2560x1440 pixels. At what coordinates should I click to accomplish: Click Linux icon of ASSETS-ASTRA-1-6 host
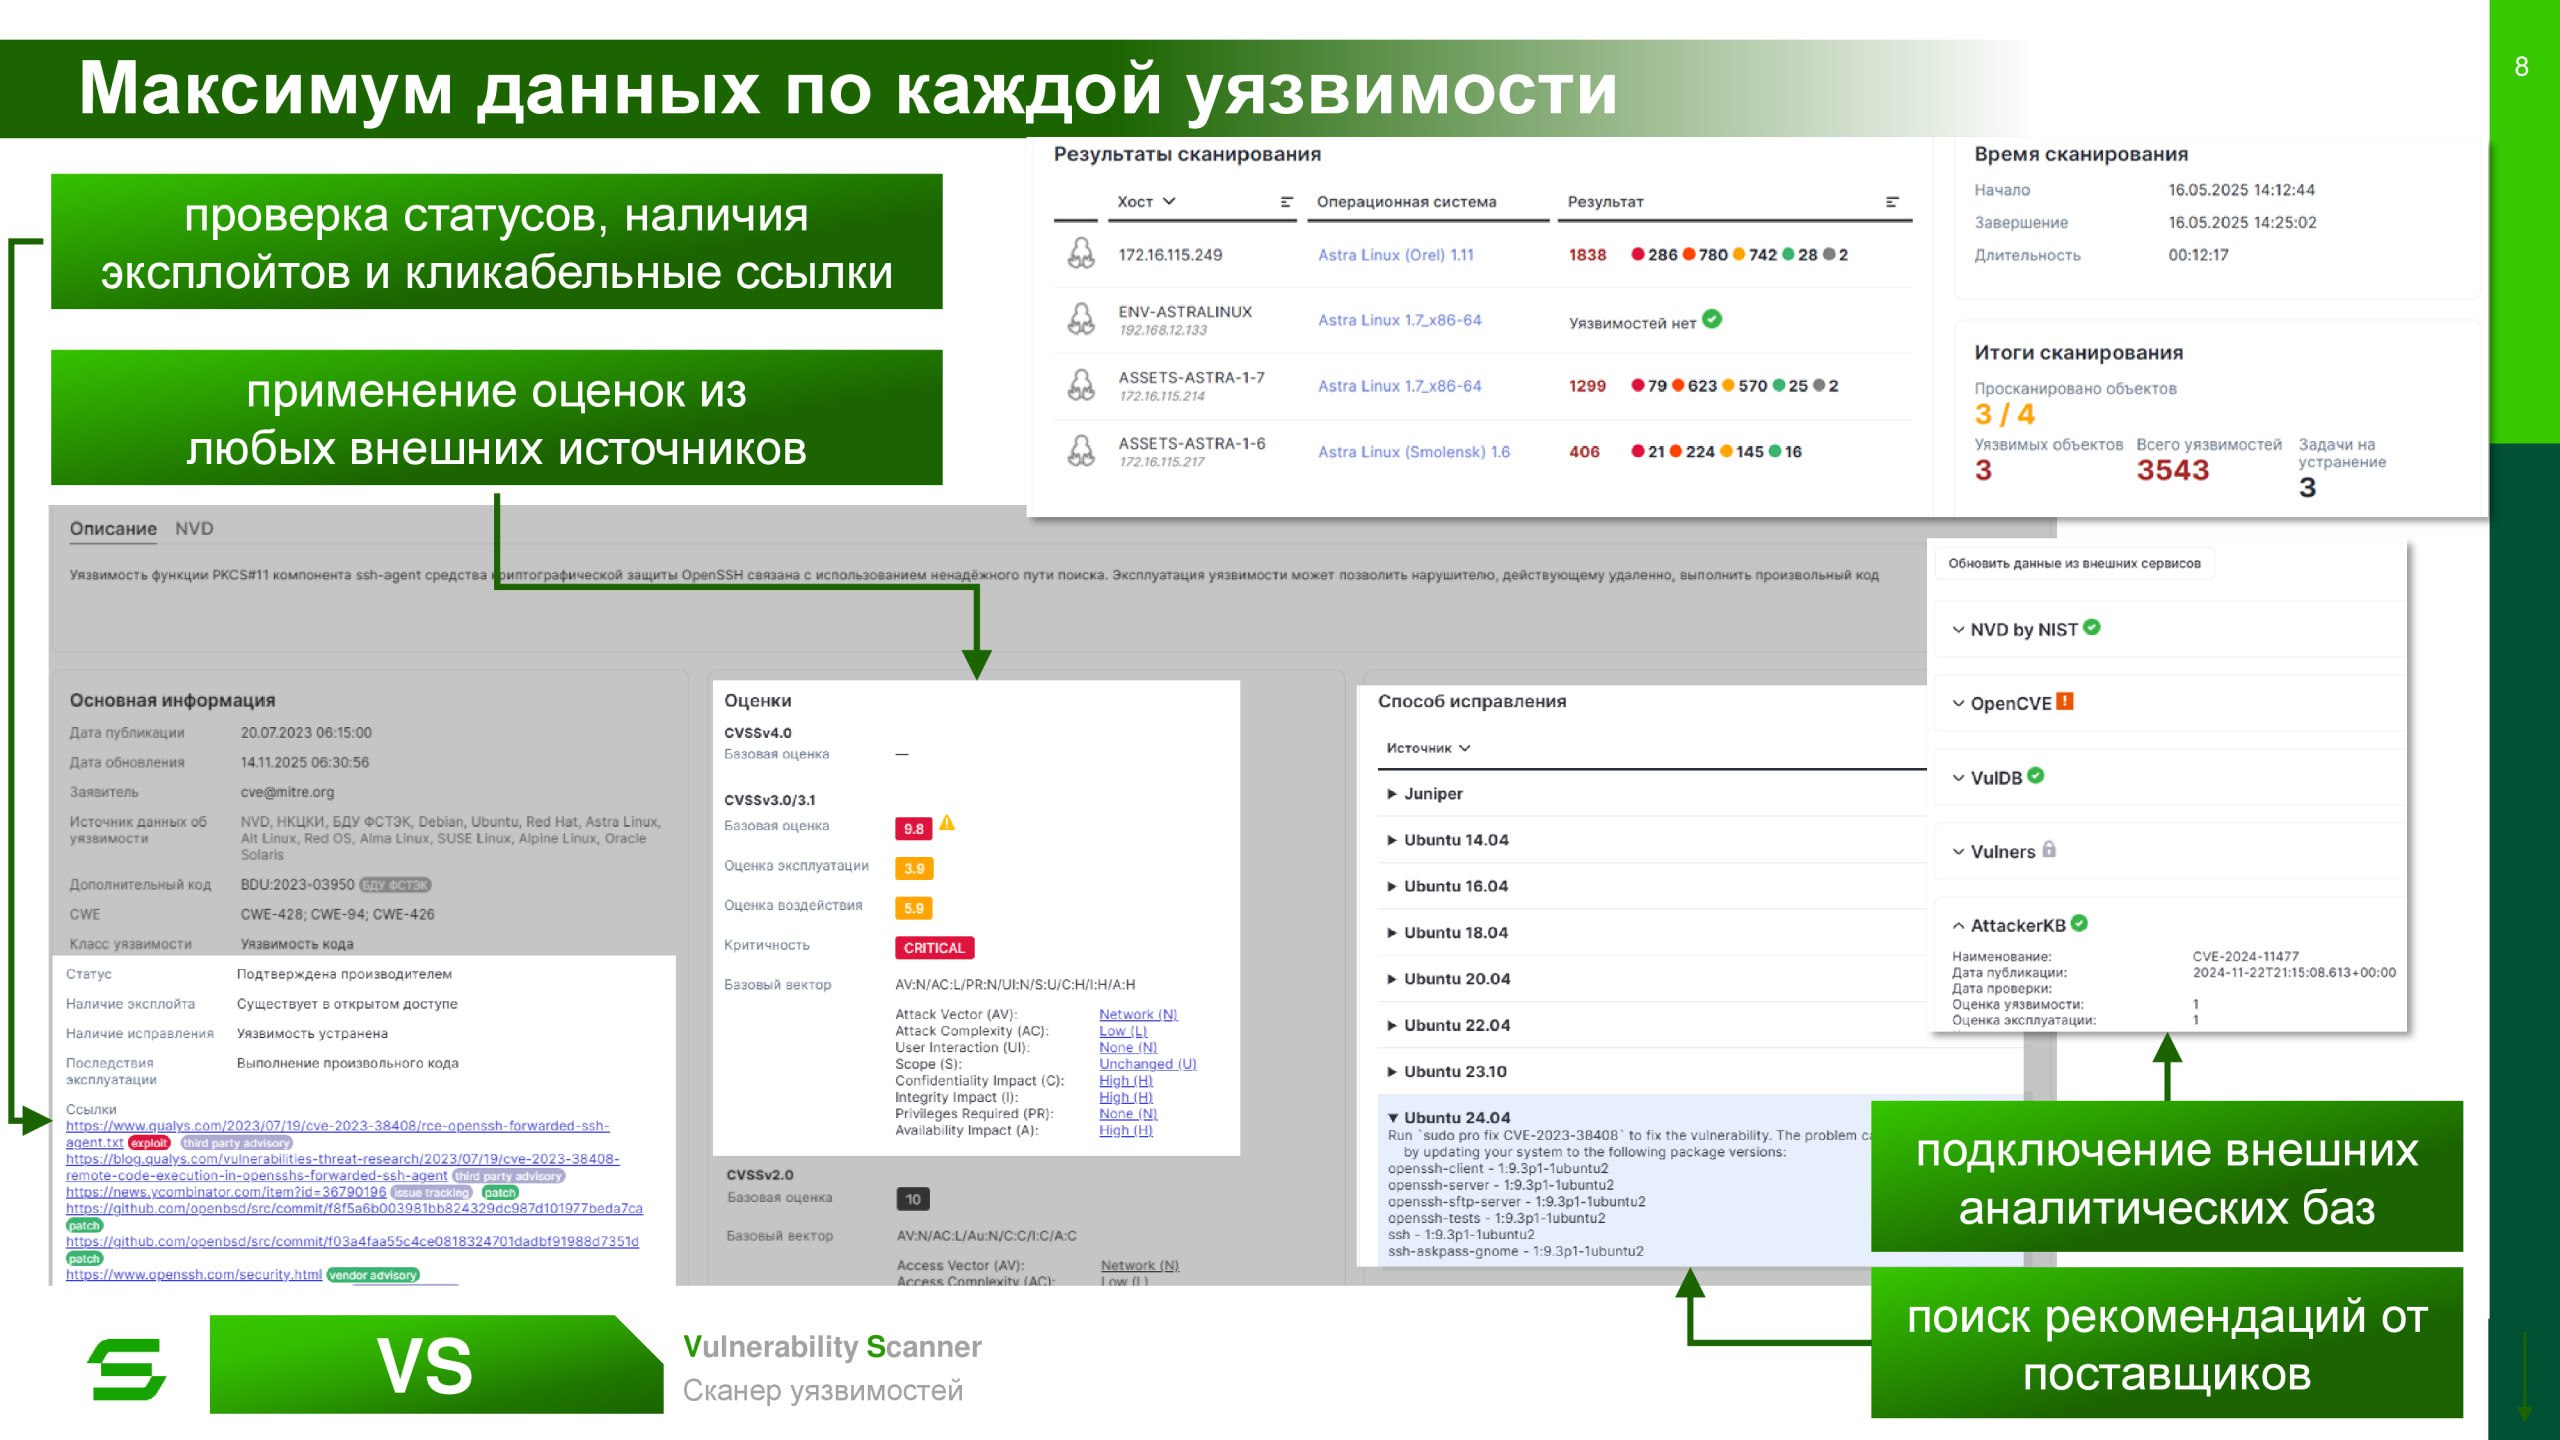coord(1081,451)
